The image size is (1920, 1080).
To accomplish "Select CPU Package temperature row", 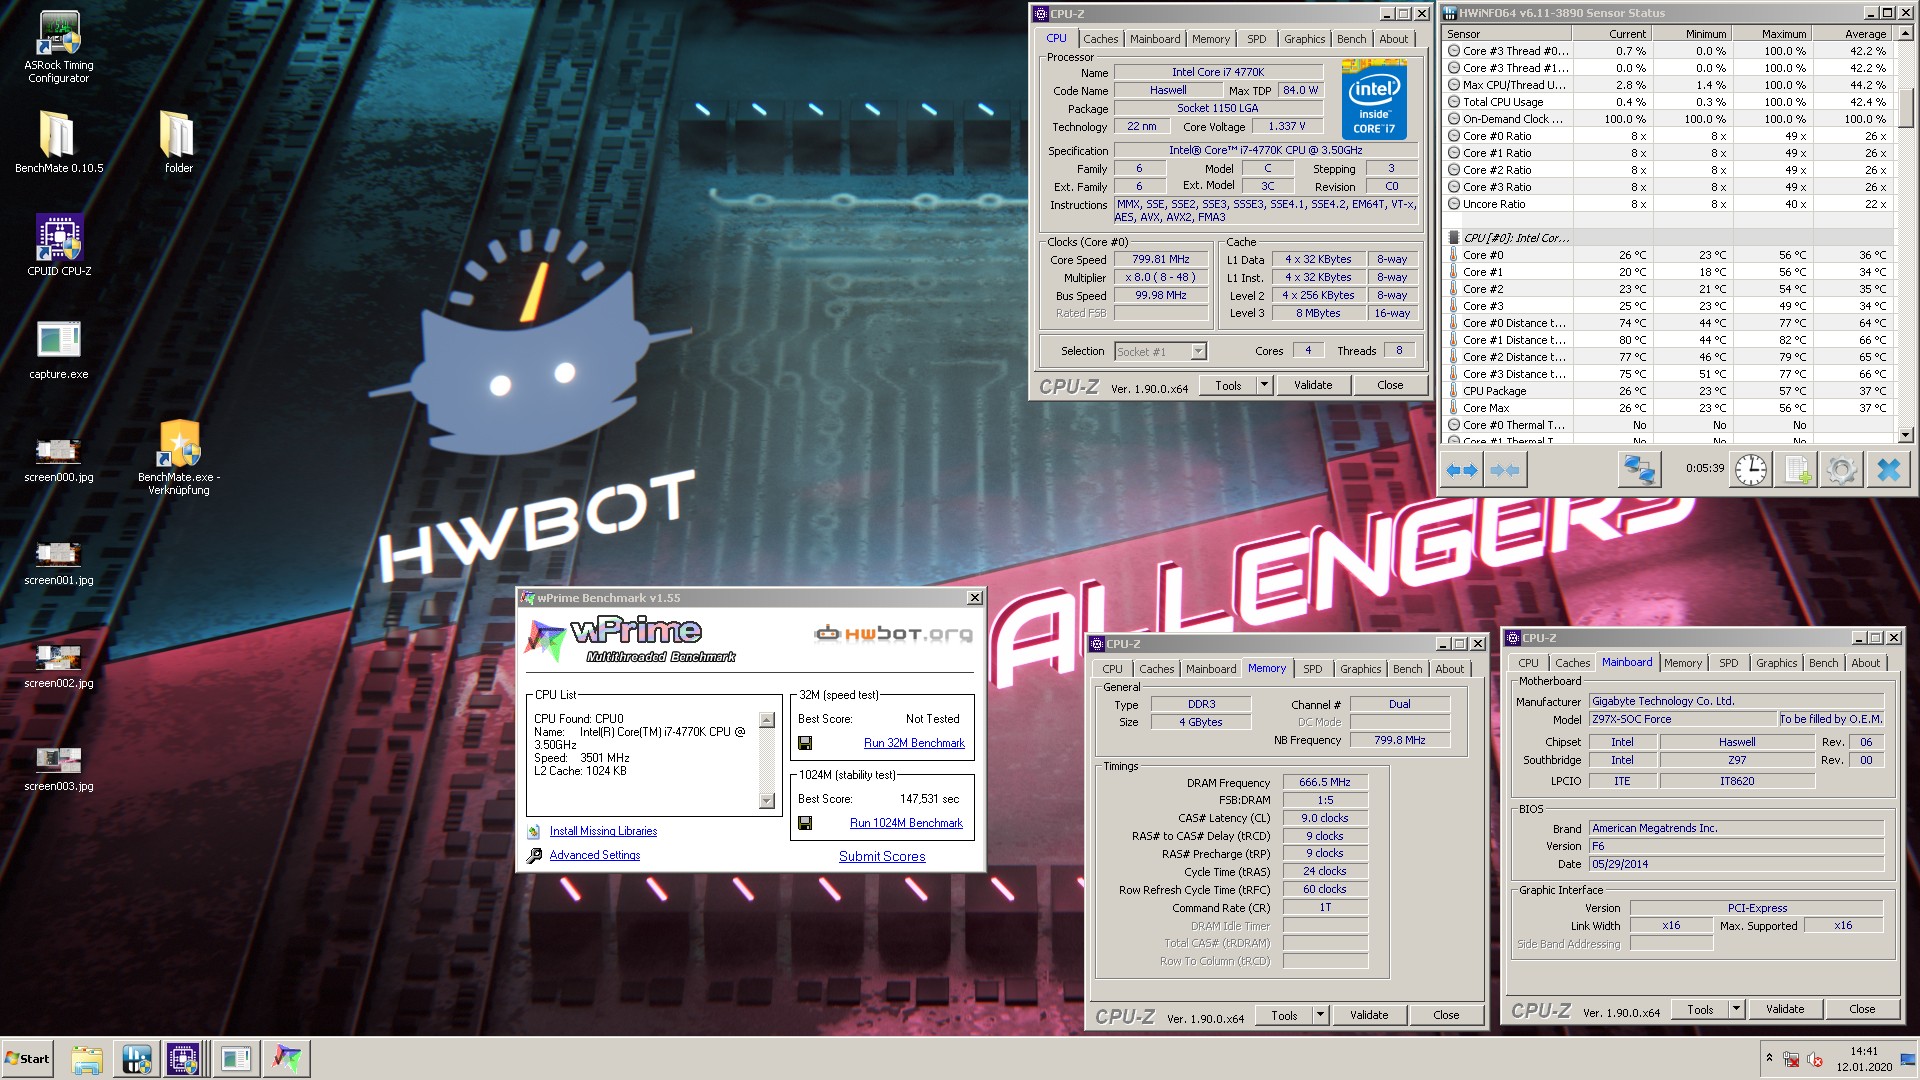I will click(x=1668, y=391).
